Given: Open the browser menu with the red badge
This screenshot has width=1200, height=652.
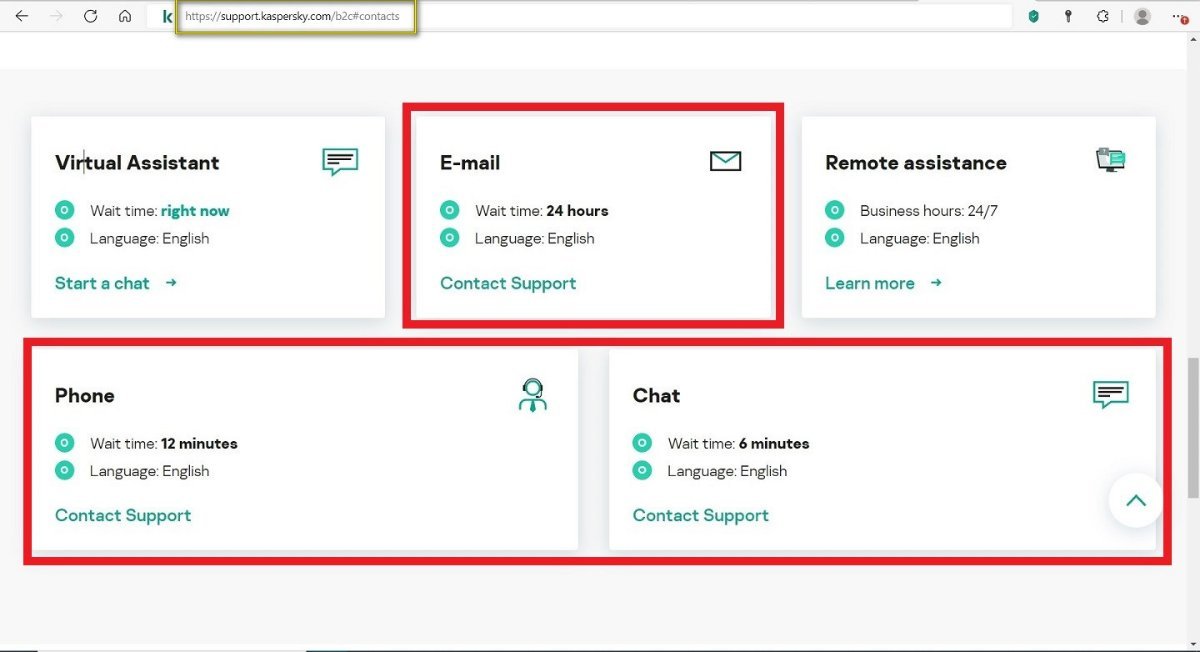Looking at the screenshot, I should point(1181,17).
